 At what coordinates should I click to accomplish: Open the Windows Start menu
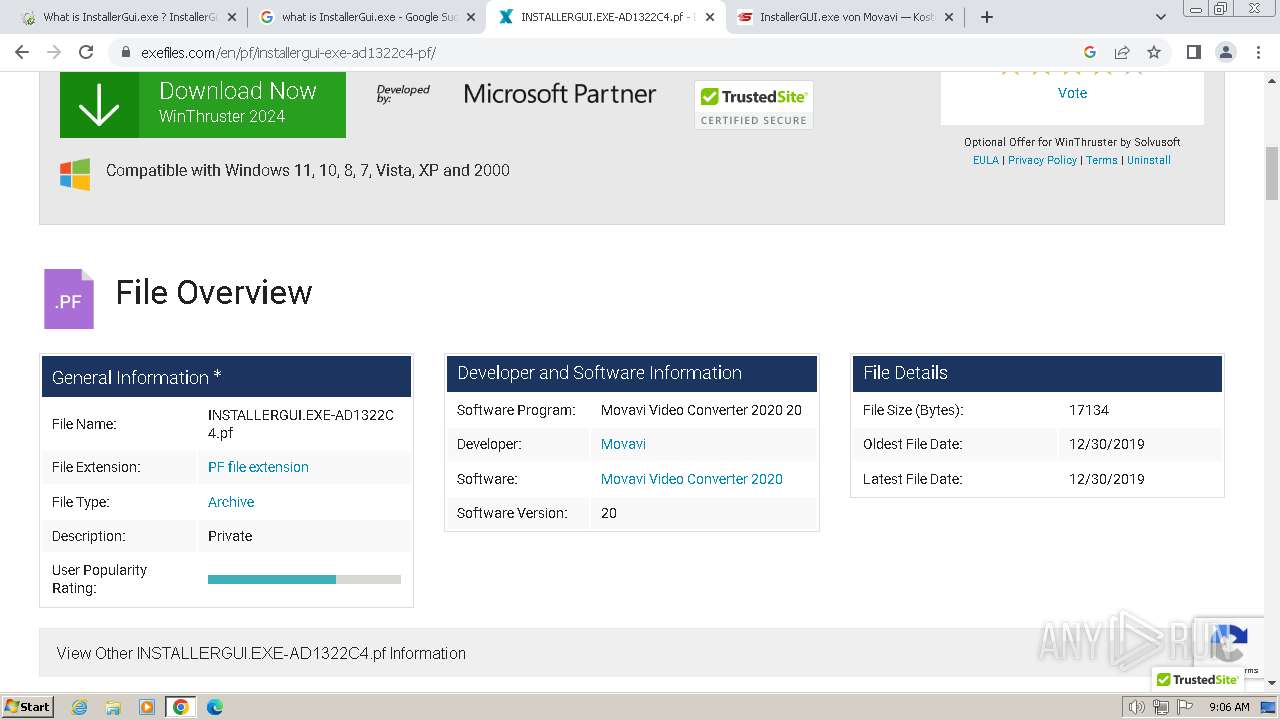[28, 706]
